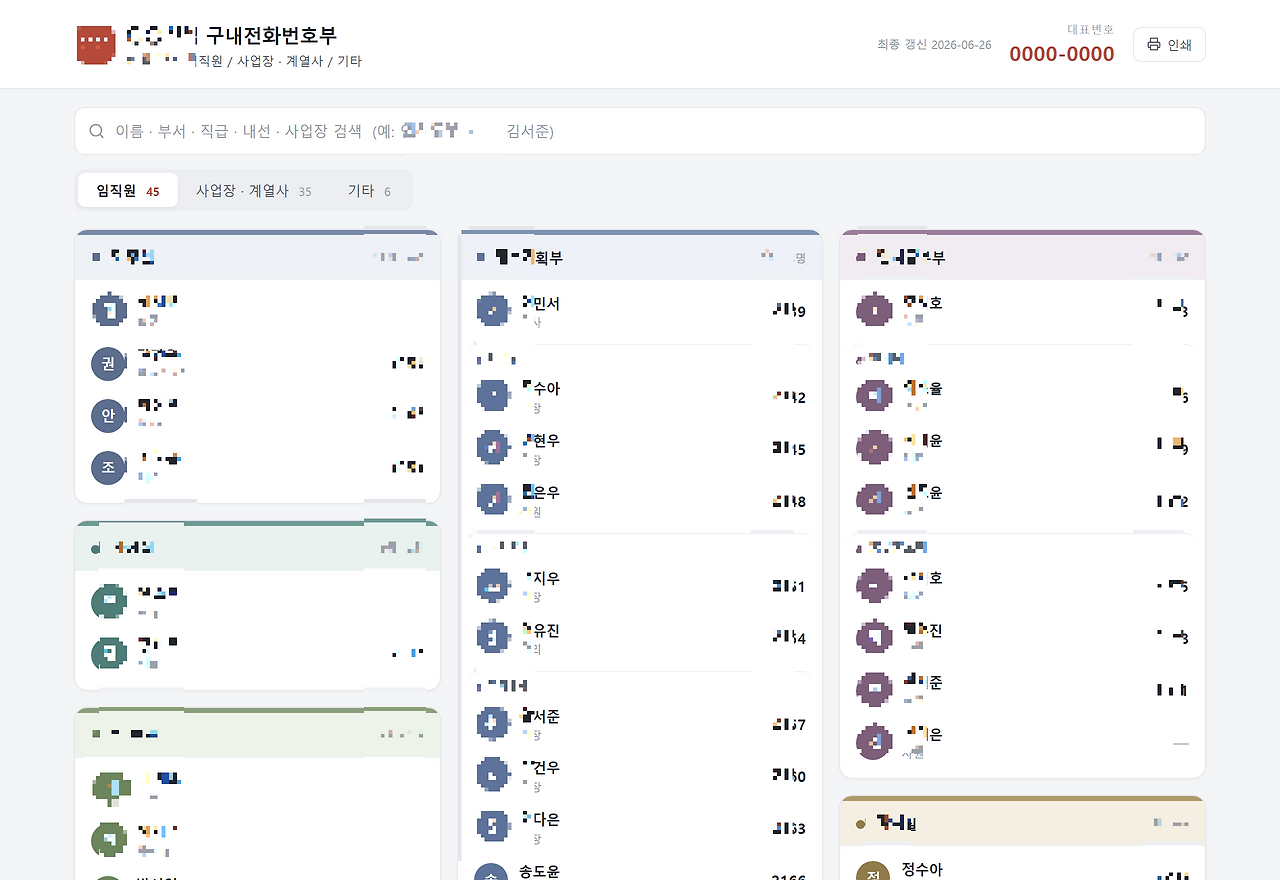Click the search magnifier icon
This screenshot has width=1280, height=880.
click(97, 131)
